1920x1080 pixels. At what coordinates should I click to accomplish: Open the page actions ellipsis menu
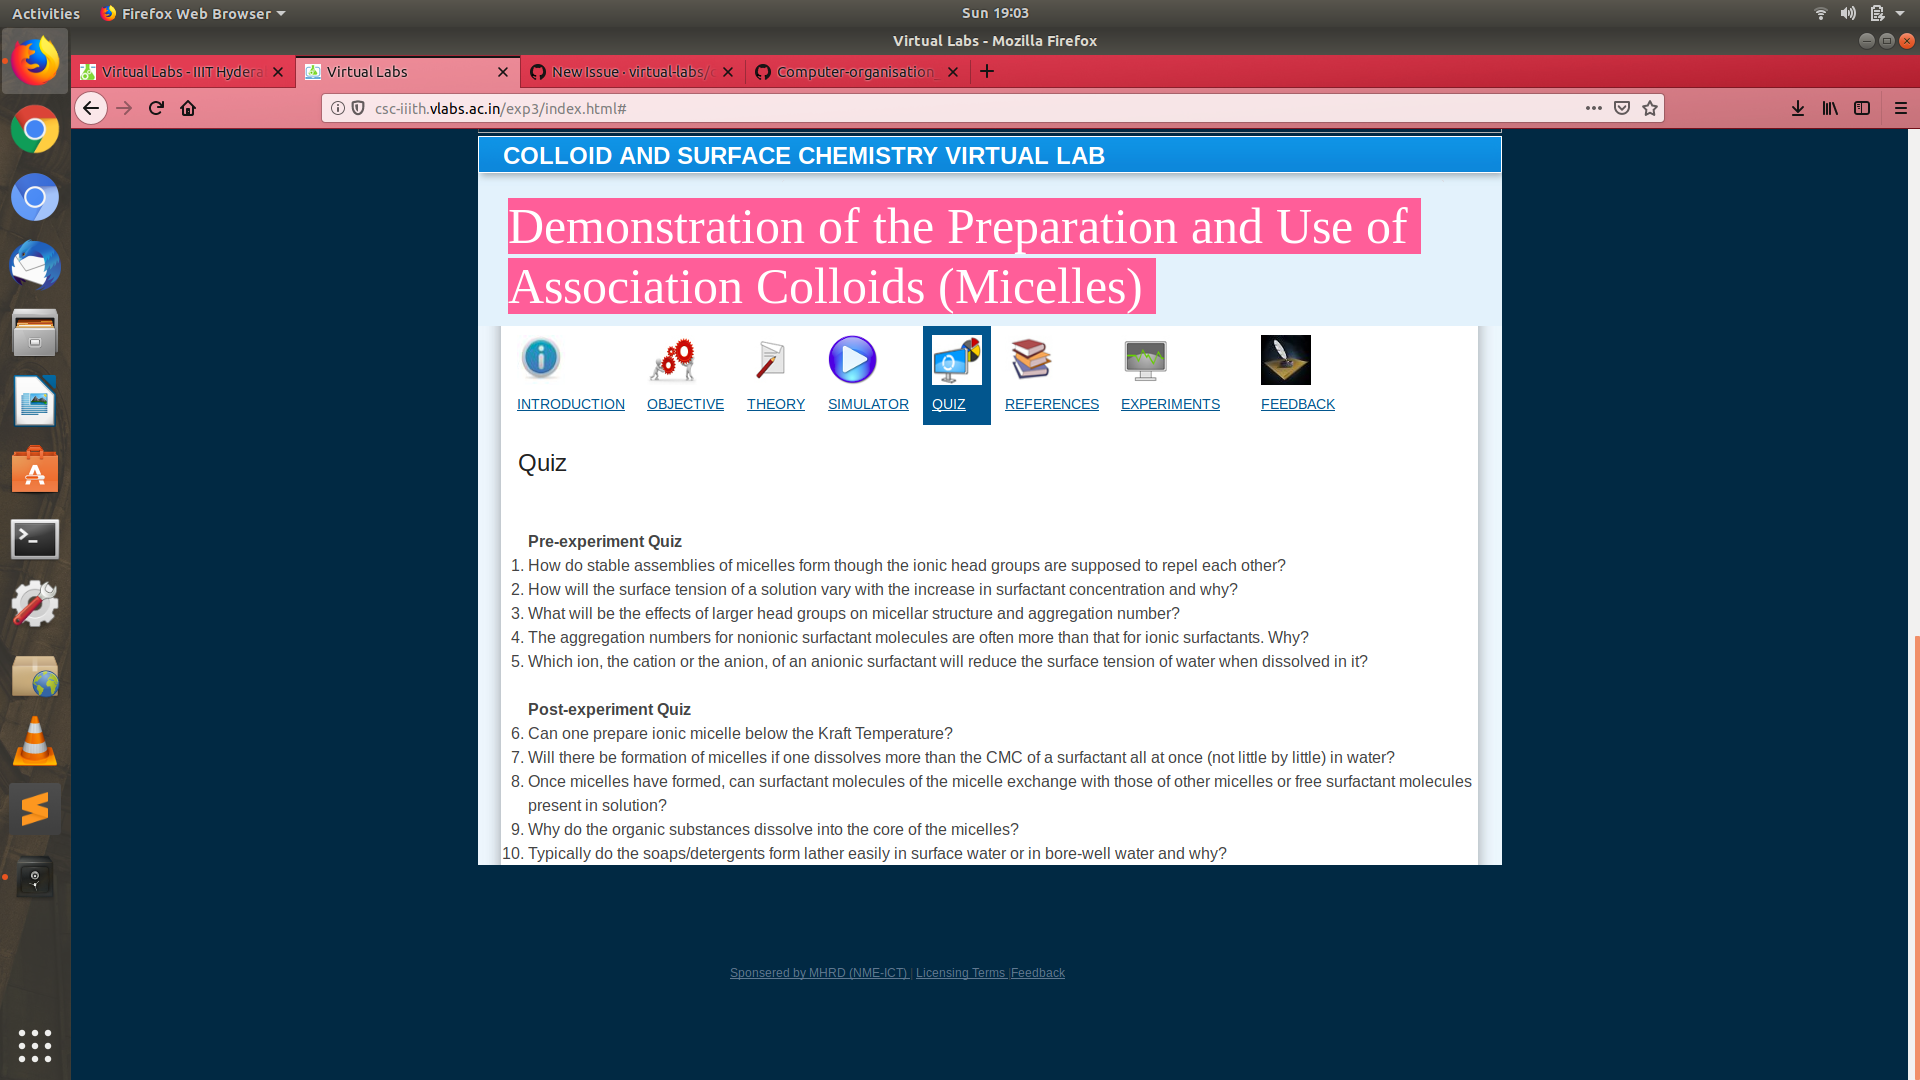click(x=1592, y=108)
